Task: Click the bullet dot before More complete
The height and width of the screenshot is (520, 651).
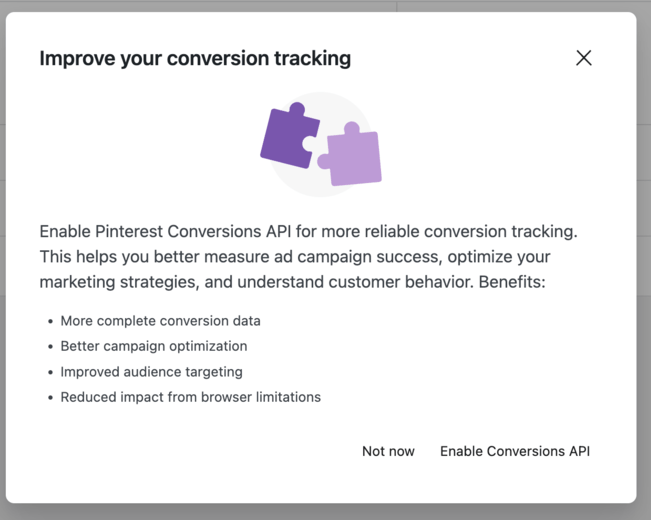Action: pyautogui.click(x=50, y=321)
